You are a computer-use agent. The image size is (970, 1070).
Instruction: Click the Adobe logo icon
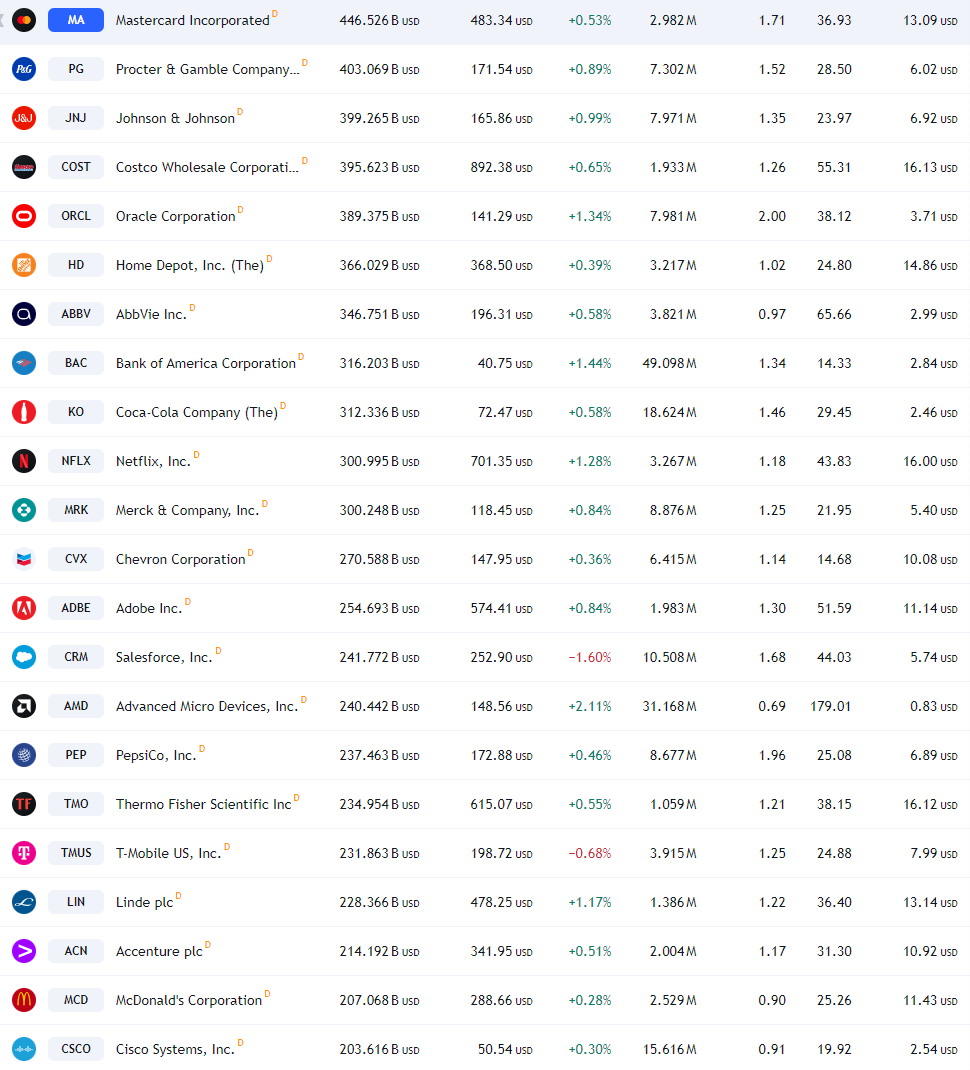coord(24,608)
